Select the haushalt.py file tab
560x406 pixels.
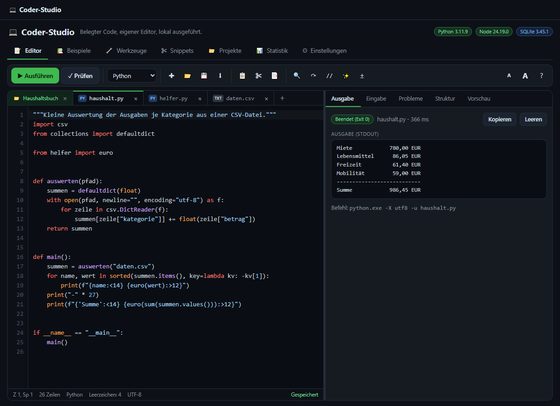(109, 98)
